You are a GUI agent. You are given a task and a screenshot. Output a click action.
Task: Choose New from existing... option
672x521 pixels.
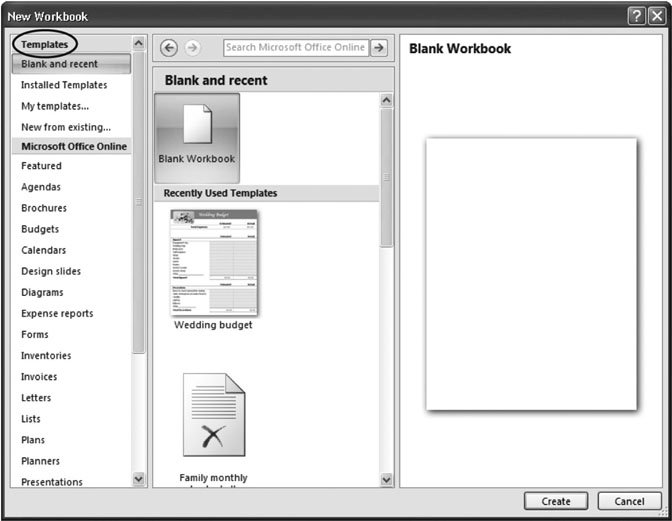tap(66, 127)
